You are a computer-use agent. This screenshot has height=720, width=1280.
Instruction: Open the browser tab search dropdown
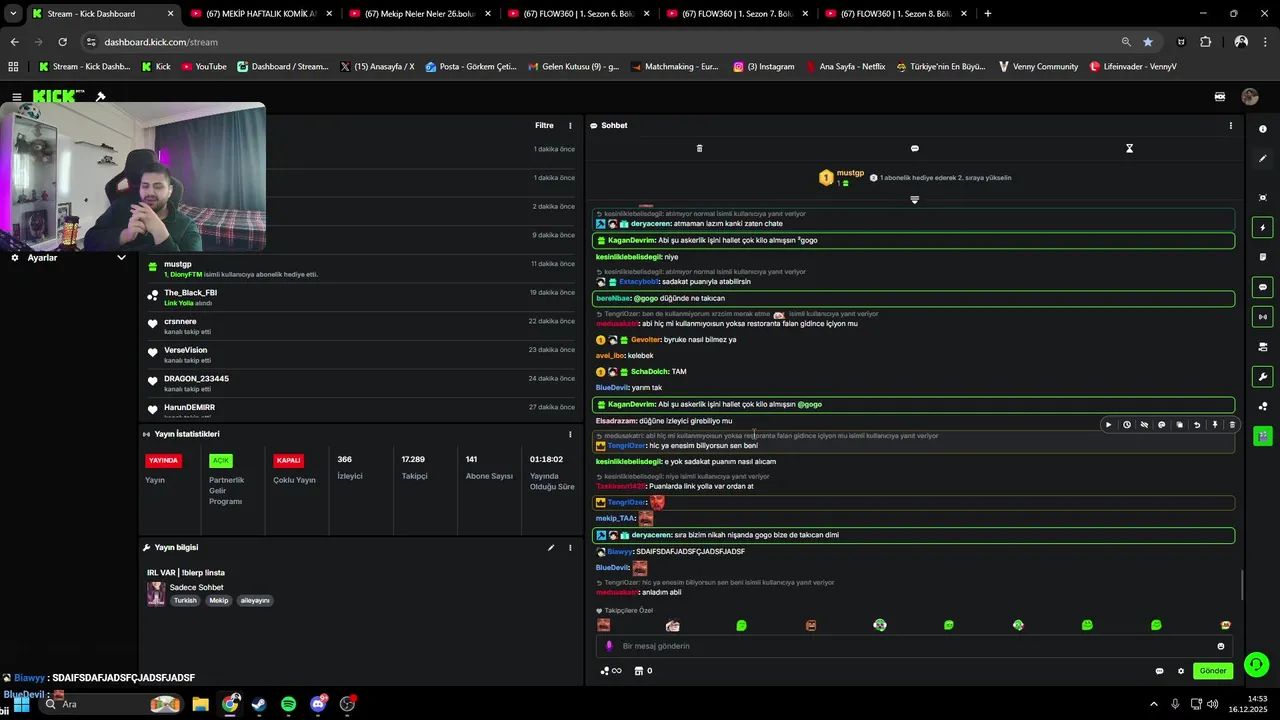point(13,14)
